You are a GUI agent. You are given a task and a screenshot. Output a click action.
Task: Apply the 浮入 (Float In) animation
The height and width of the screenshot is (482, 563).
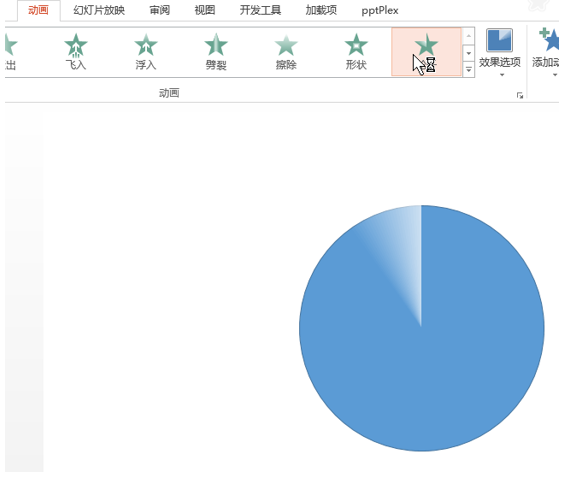tap(146, 51)
